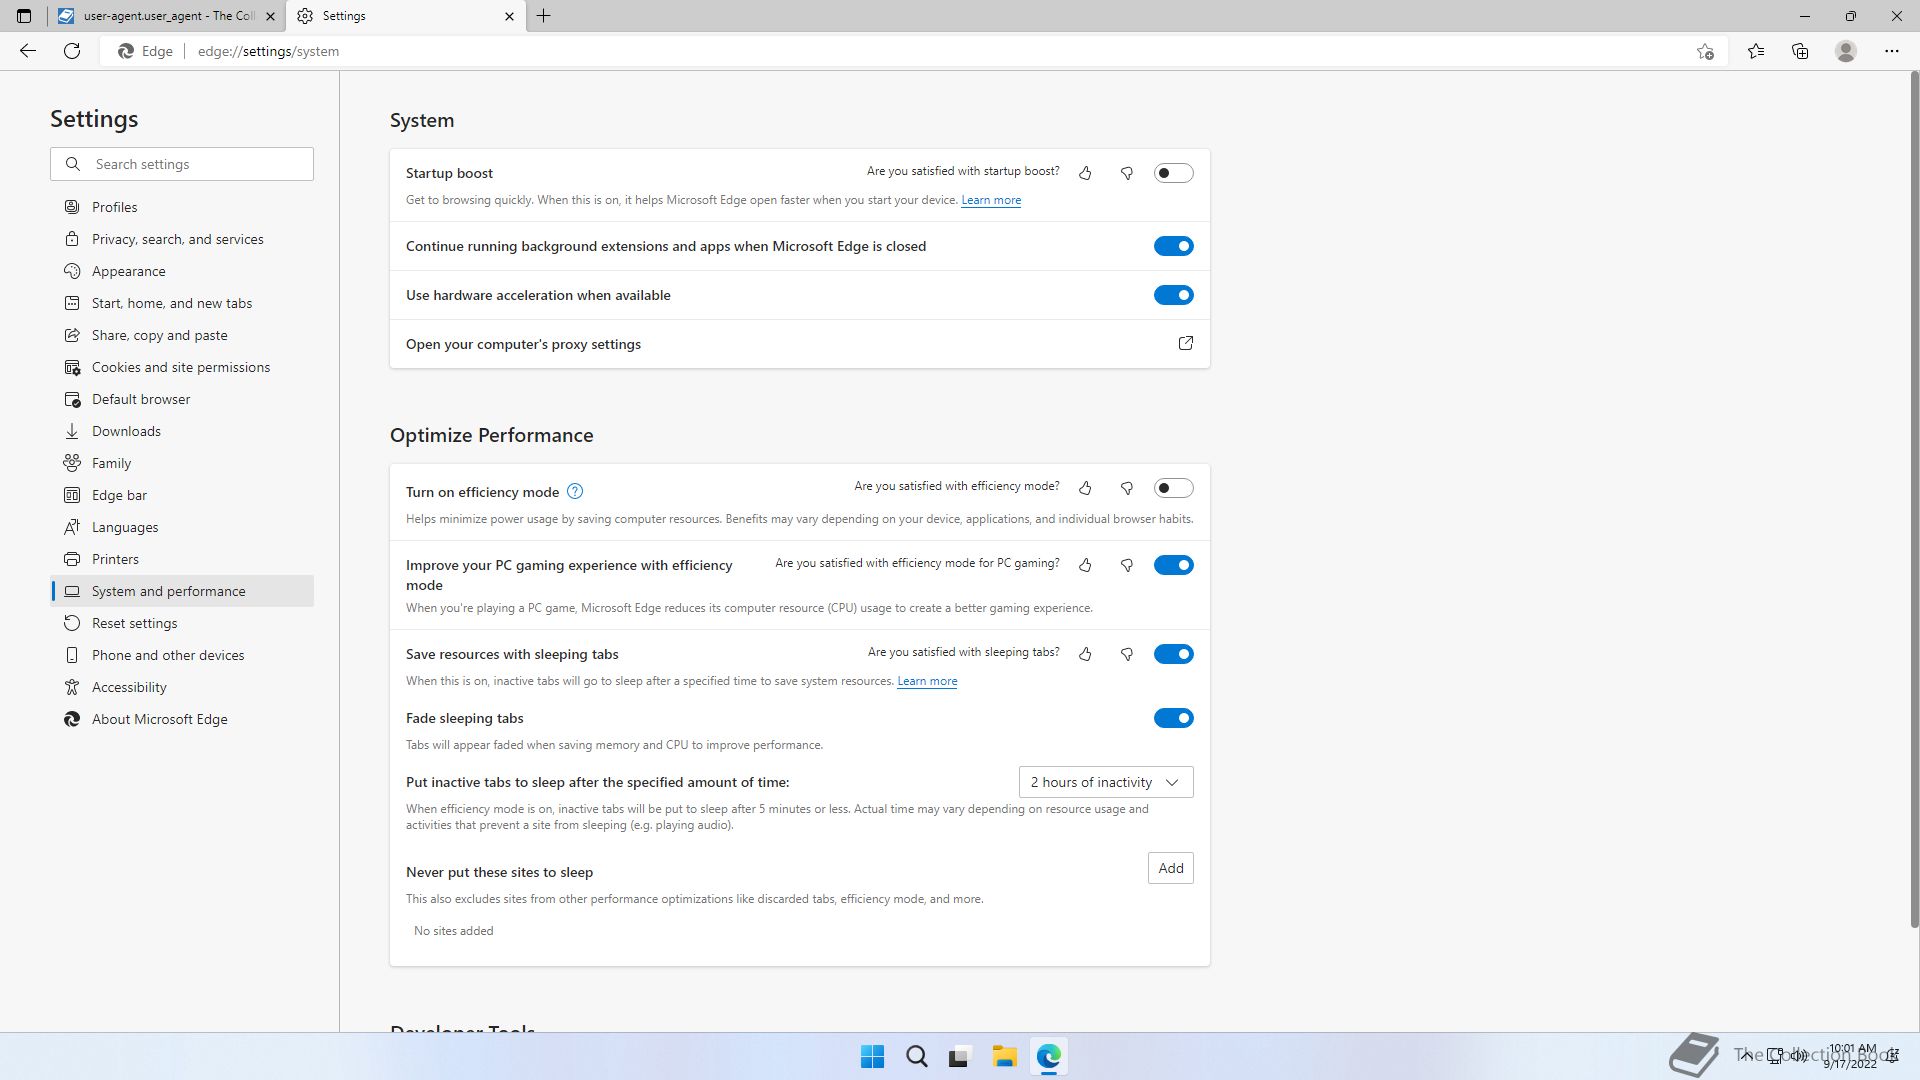Open Learn more link for sleeping tabs
The height and width of the screenshot is (1080, 1920).
[927, 681]
